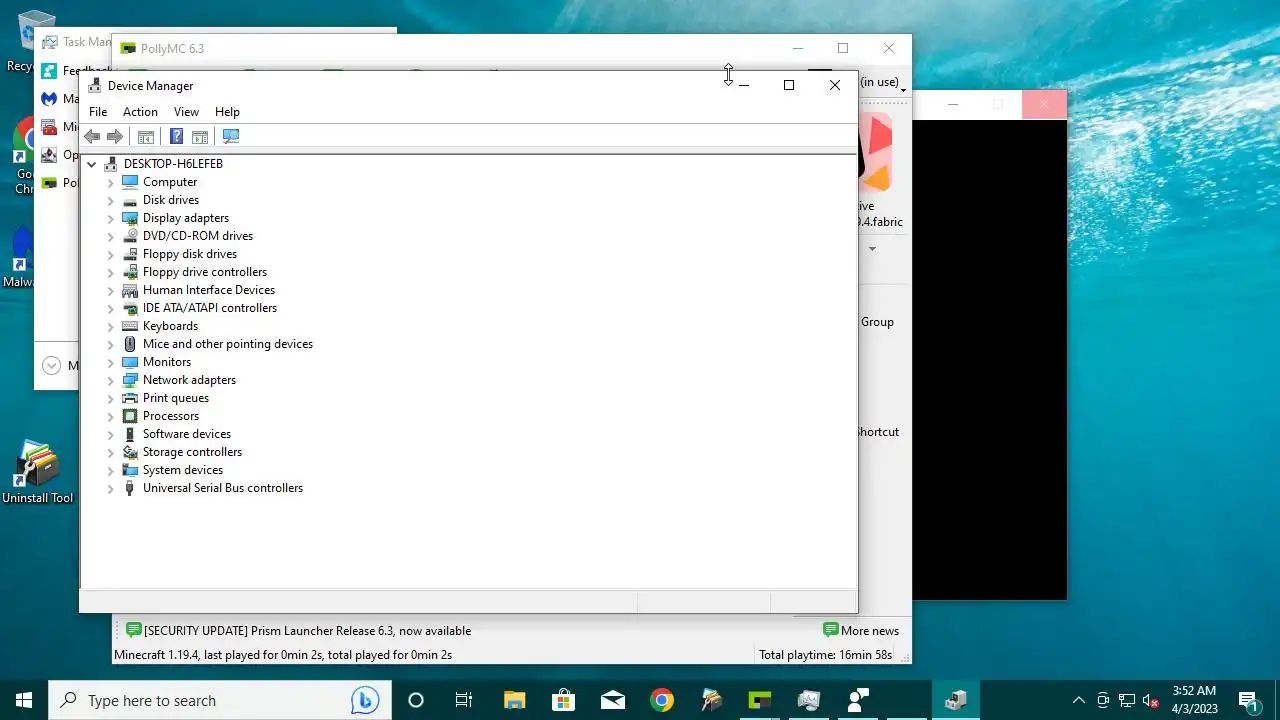Open Microsoft Store from the taskbar
This screenshot has width=1280, height=720.
click(x=563, y=700)
